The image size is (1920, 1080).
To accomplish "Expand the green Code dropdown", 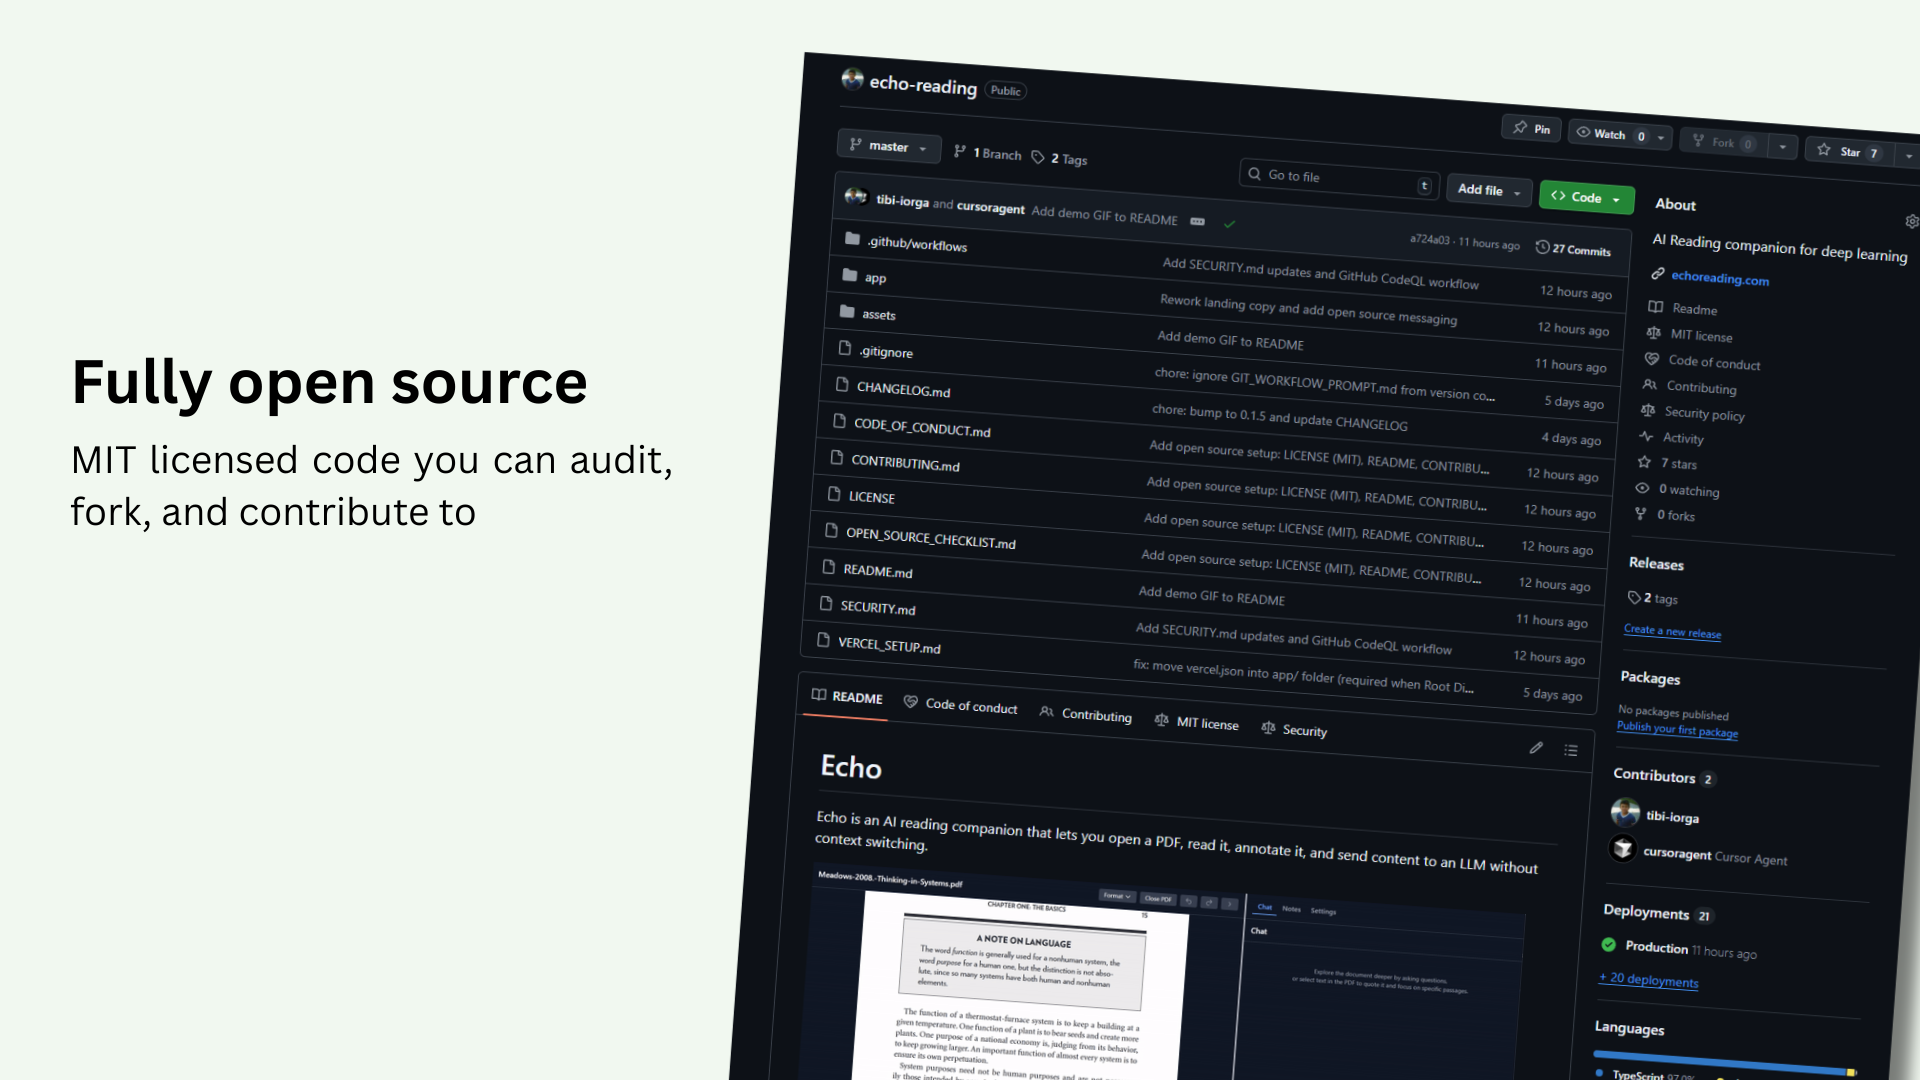I will (1586, 197).
